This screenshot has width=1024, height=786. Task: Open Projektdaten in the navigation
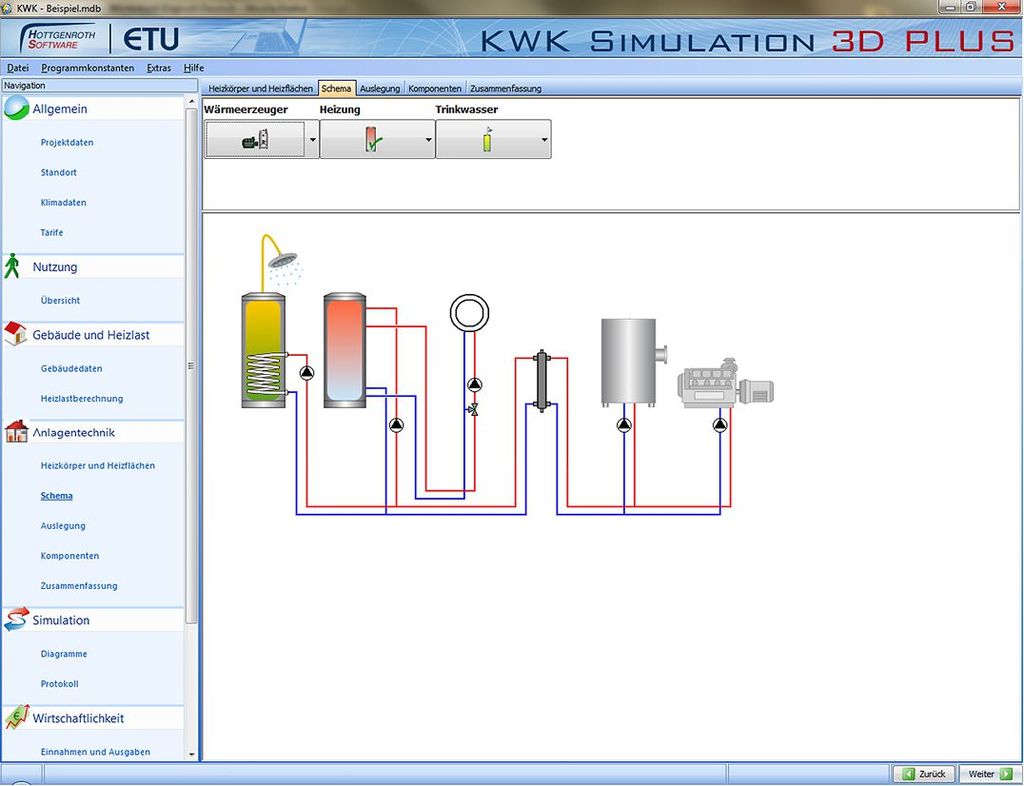pyautogui.click(x=67, y=142)
